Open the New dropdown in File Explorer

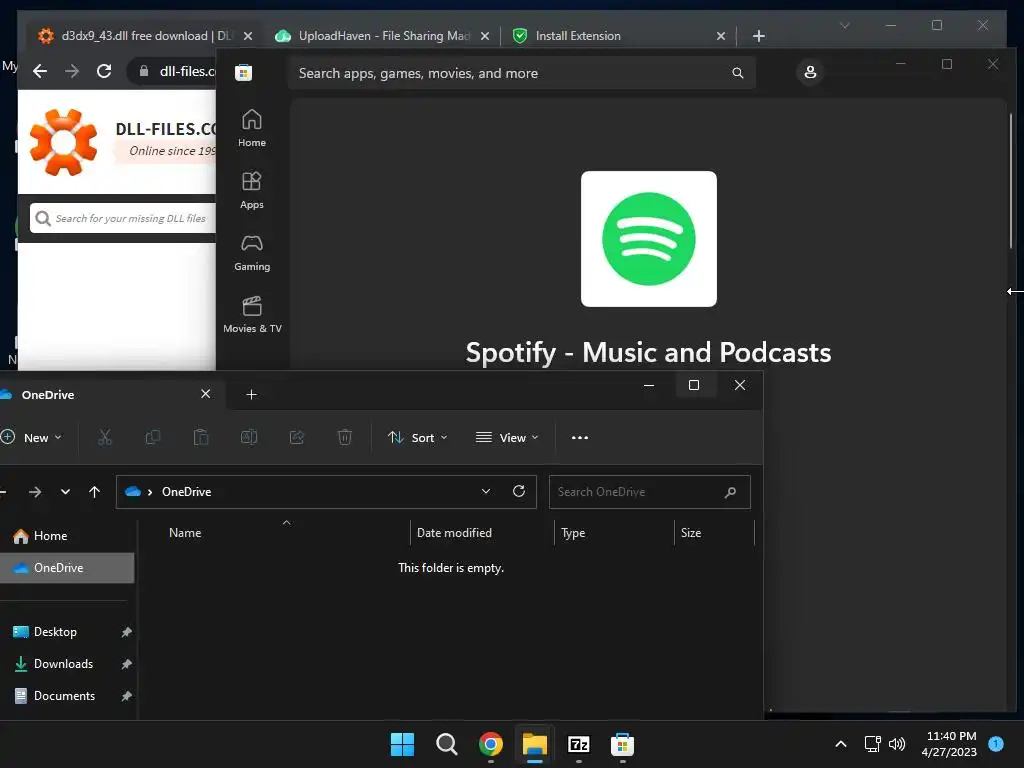33,438
